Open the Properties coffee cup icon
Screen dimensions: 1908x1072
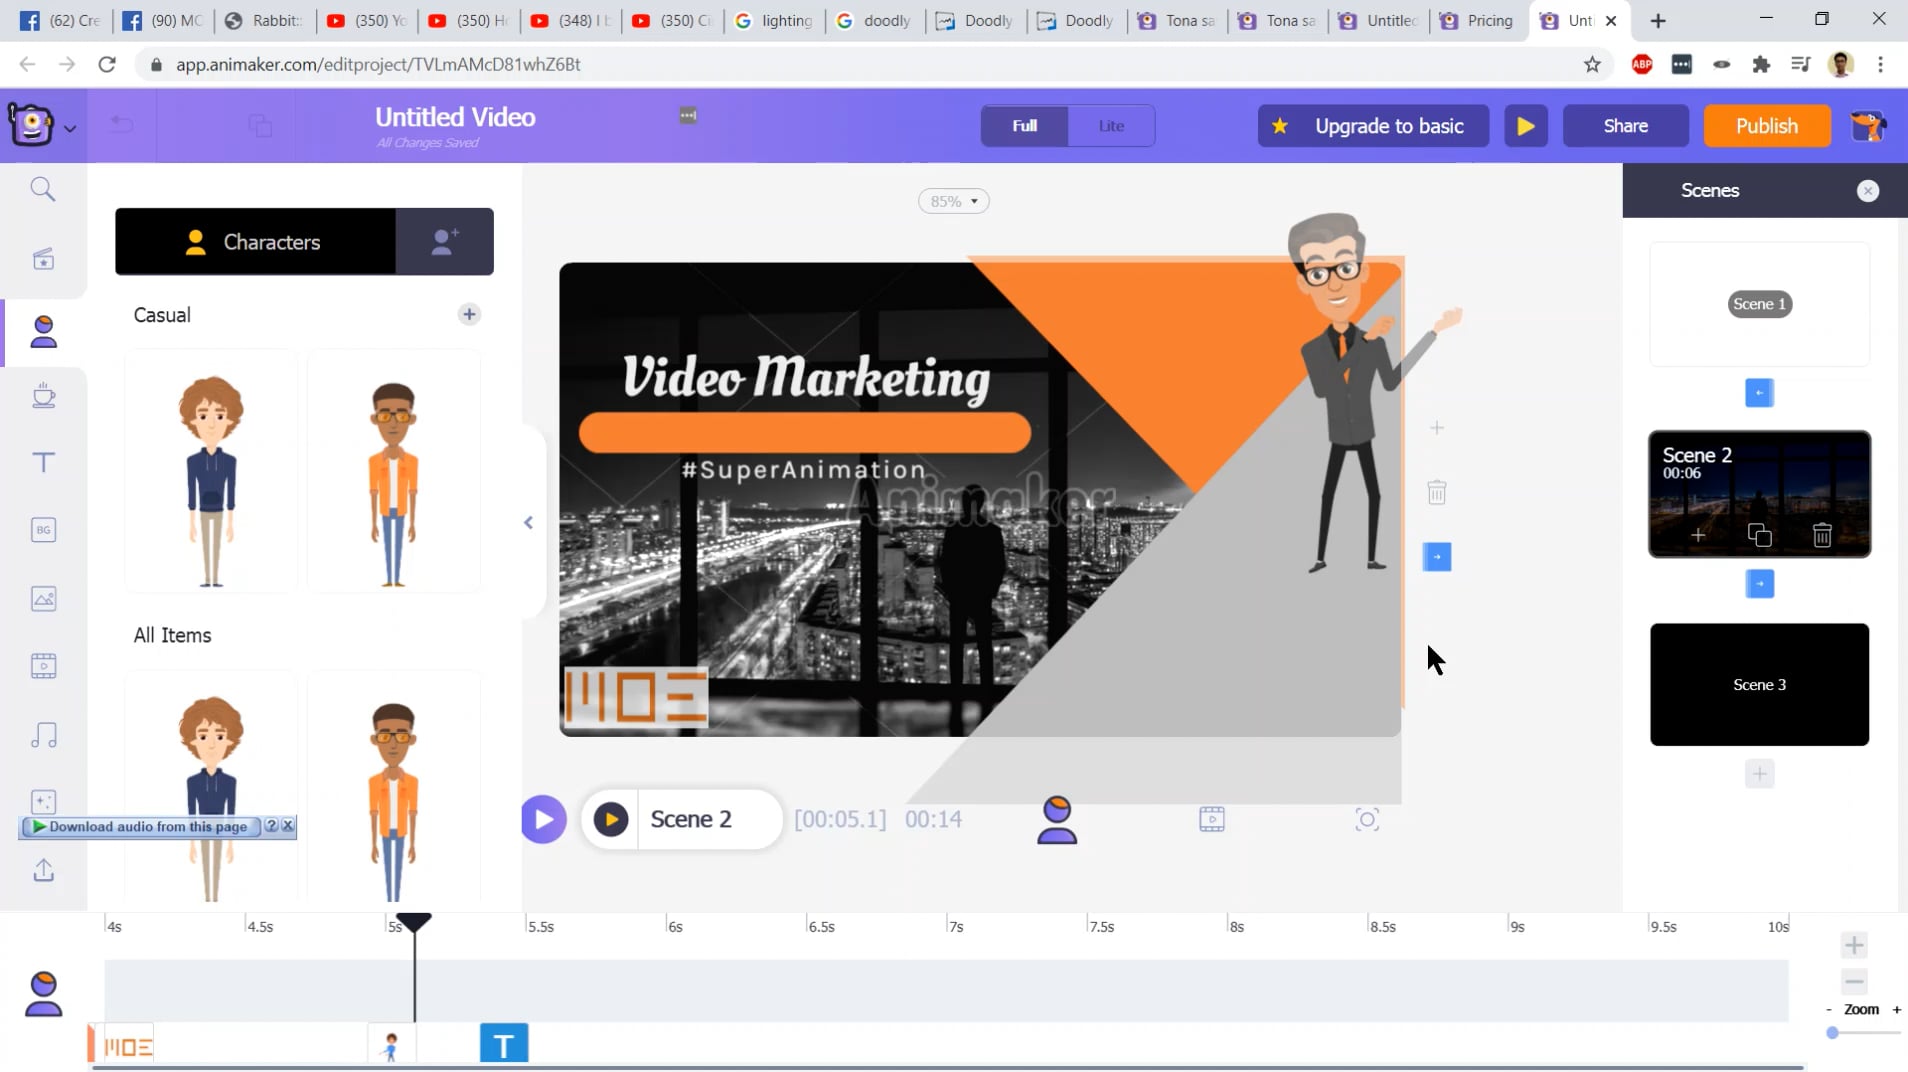[x=43, y=395]
